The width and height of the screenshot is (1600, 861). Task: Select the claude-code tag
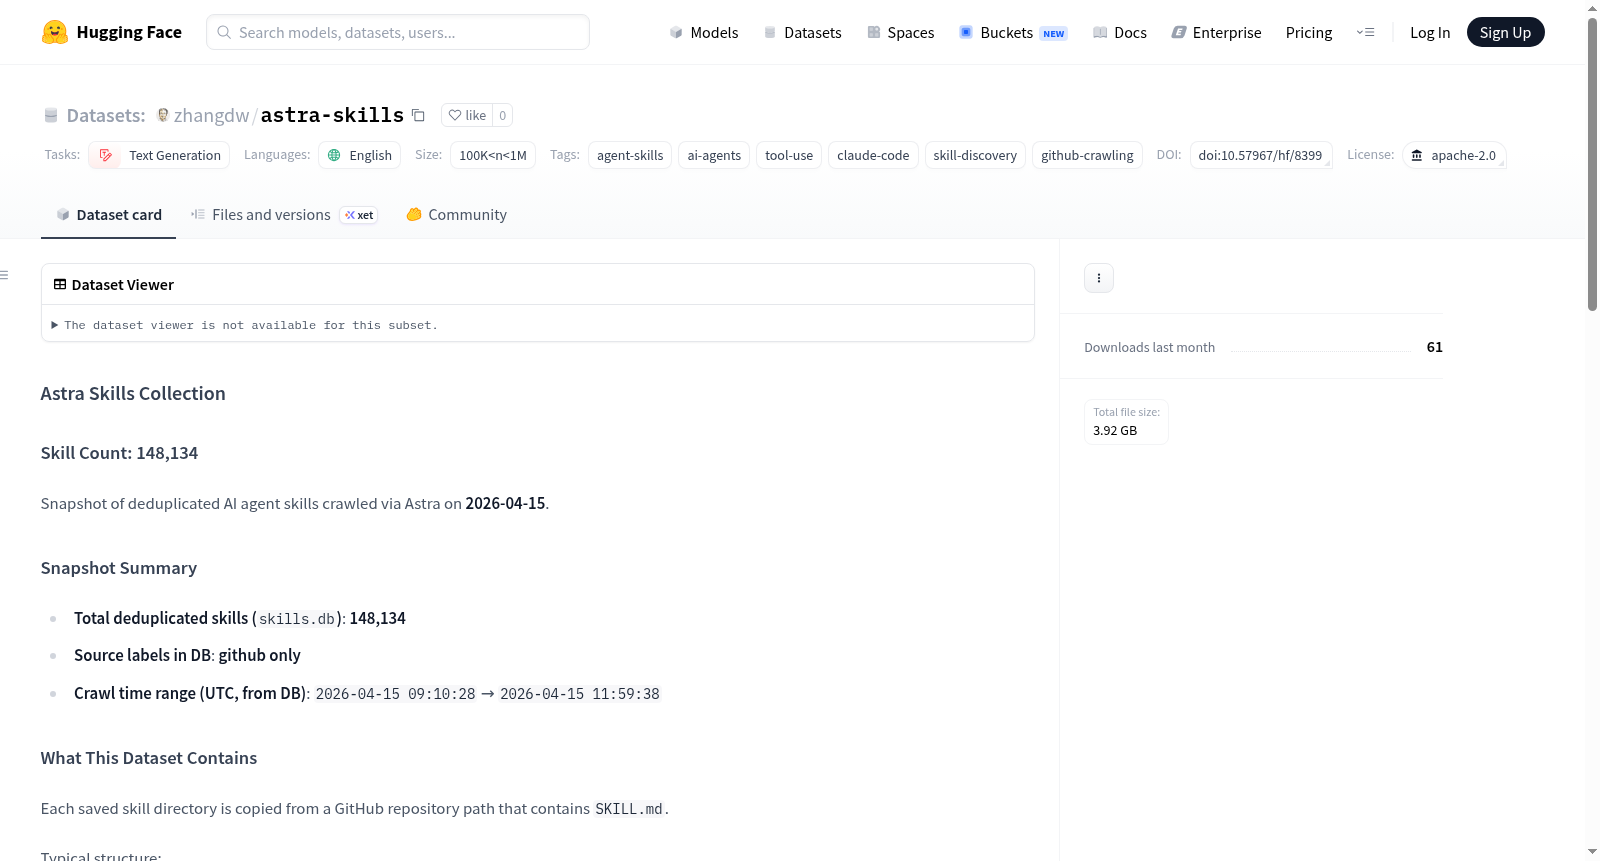[873, 155]
